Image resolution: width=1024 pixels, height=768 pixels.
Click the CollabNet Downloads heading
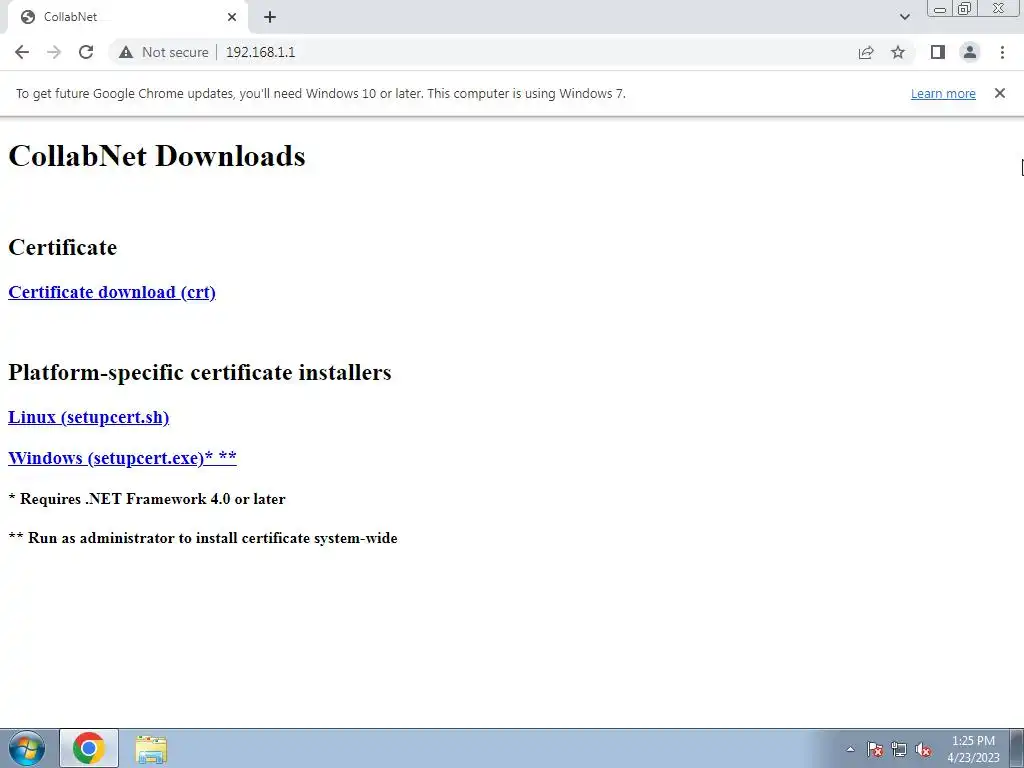click(157, 156)
